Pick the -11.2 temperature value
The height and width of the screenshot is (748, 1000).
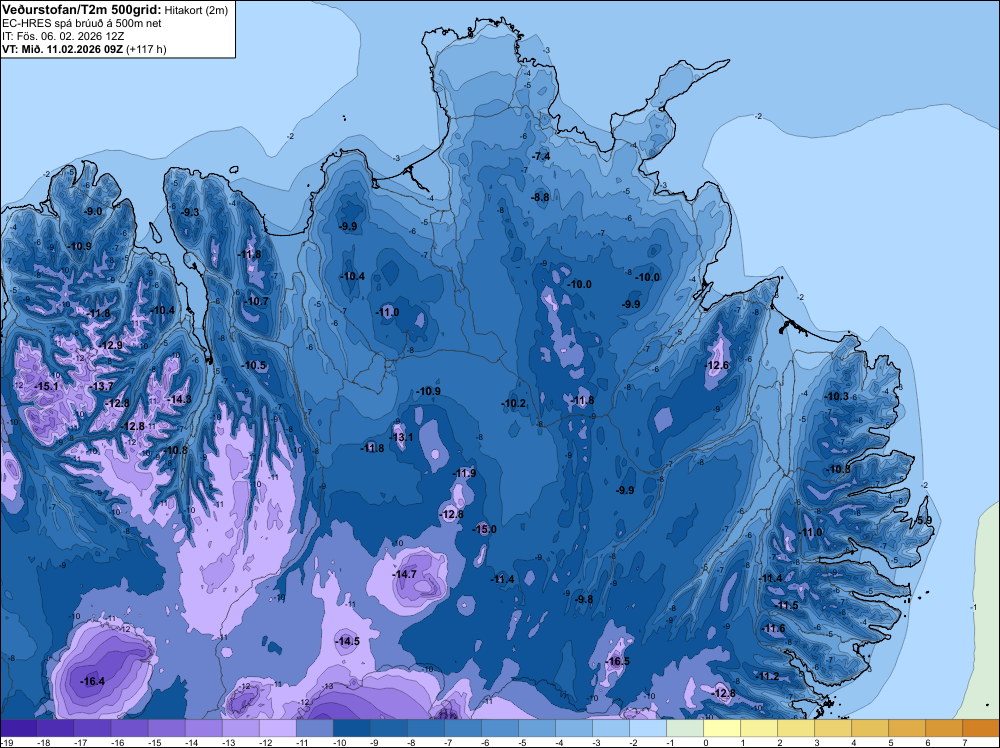767,676
